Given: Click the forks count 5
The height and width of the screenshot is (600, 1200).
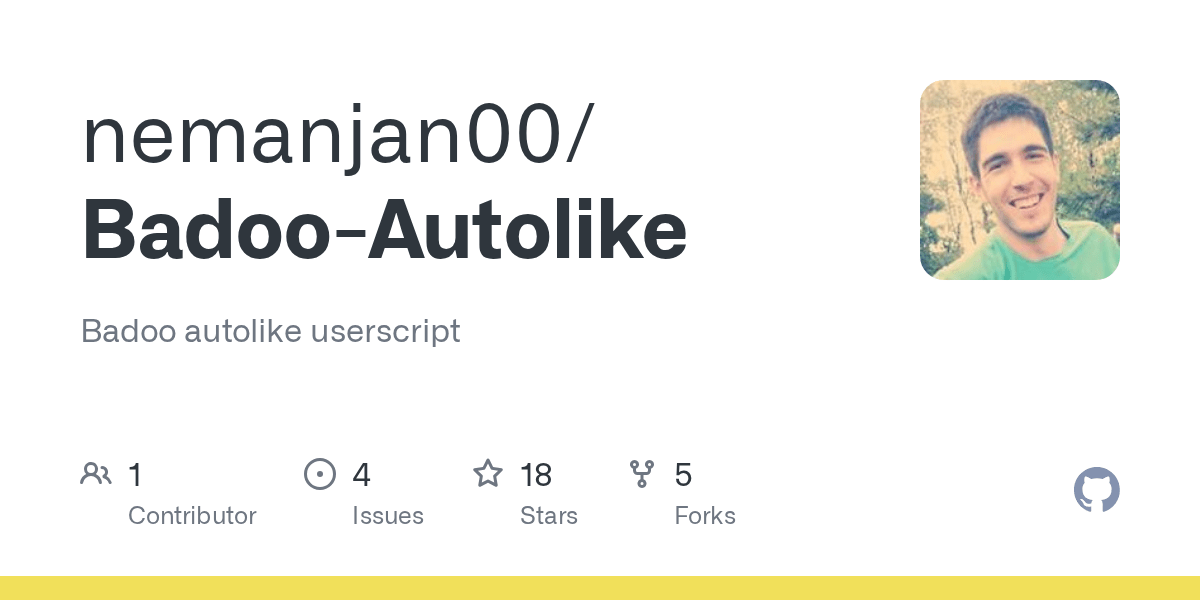Looking at the screenshot, I should (683, 474).
